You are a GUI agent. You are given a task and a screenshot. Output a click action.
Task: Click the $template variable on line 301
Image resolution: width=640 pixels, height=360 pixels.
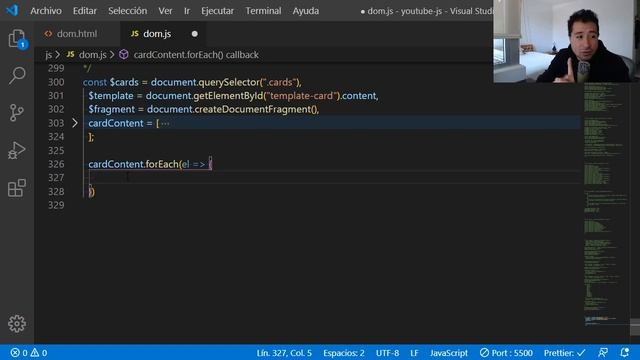coord(111,96)
